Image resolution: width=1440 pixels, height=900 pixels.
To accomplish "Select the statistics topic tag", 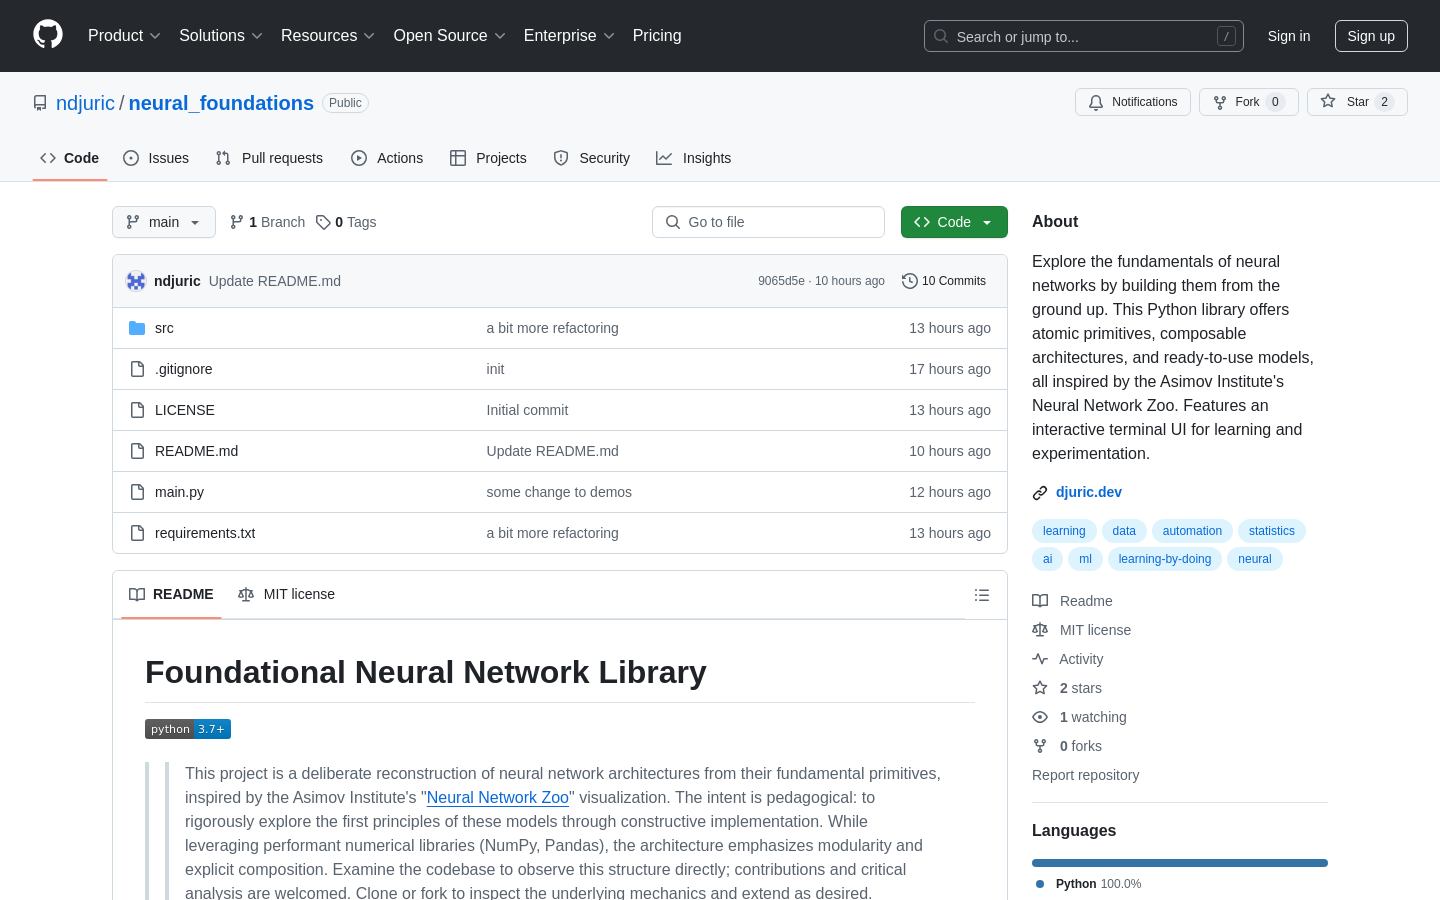I will 1272,531.
